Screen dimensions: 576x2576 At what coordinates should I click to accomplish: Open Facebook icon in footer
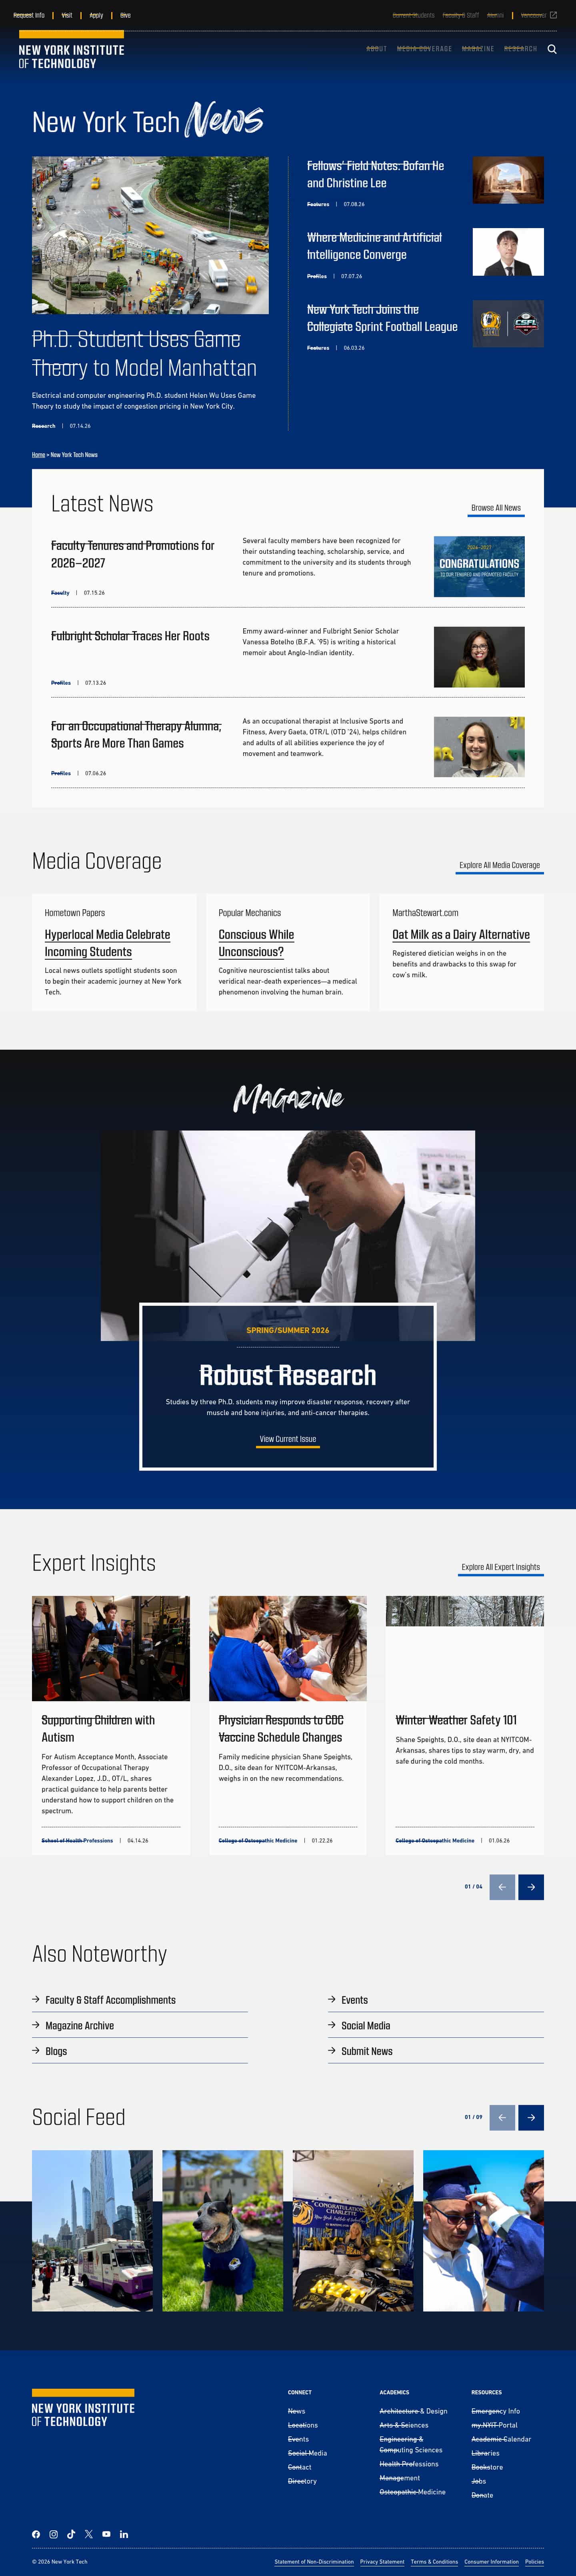click(x=36, y=2534)
